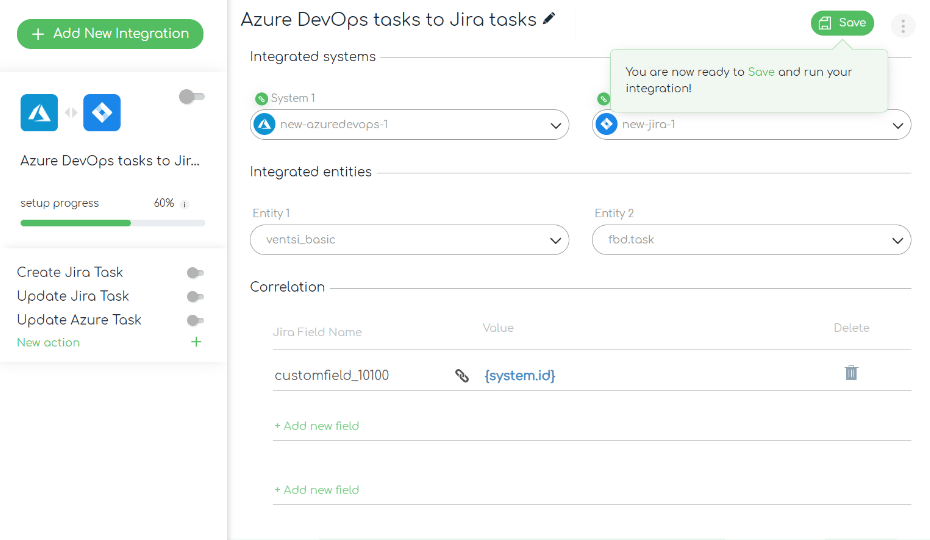Image resolution: width=930 pixels, height=540 pixels.
Task: Click the Jira icon in integration card
Action: [102, 112]
